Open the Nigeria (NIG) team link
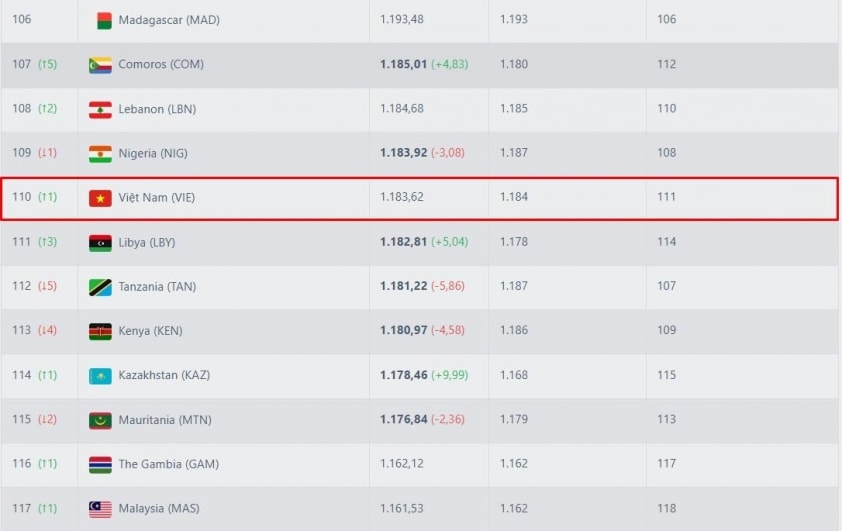The height and width of the screenshot is (531, 842). (152, 153)
